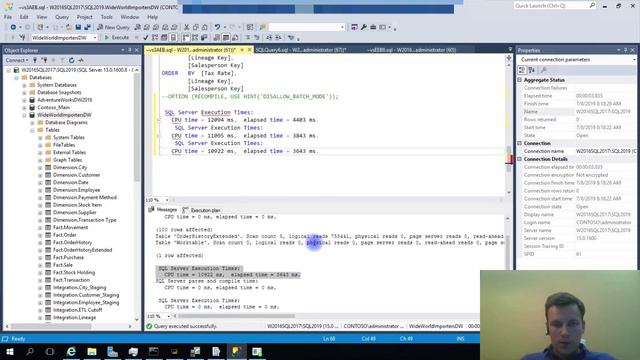Open the Tools menu
This screenshot has height=360, width=640.
(107, 17)
